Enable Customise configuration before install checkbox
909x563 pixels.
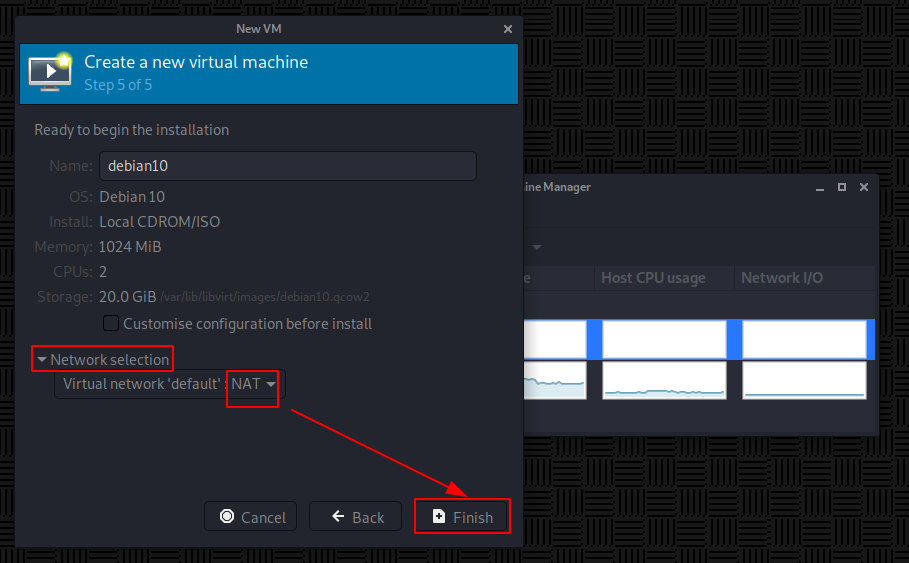[111, 323]
